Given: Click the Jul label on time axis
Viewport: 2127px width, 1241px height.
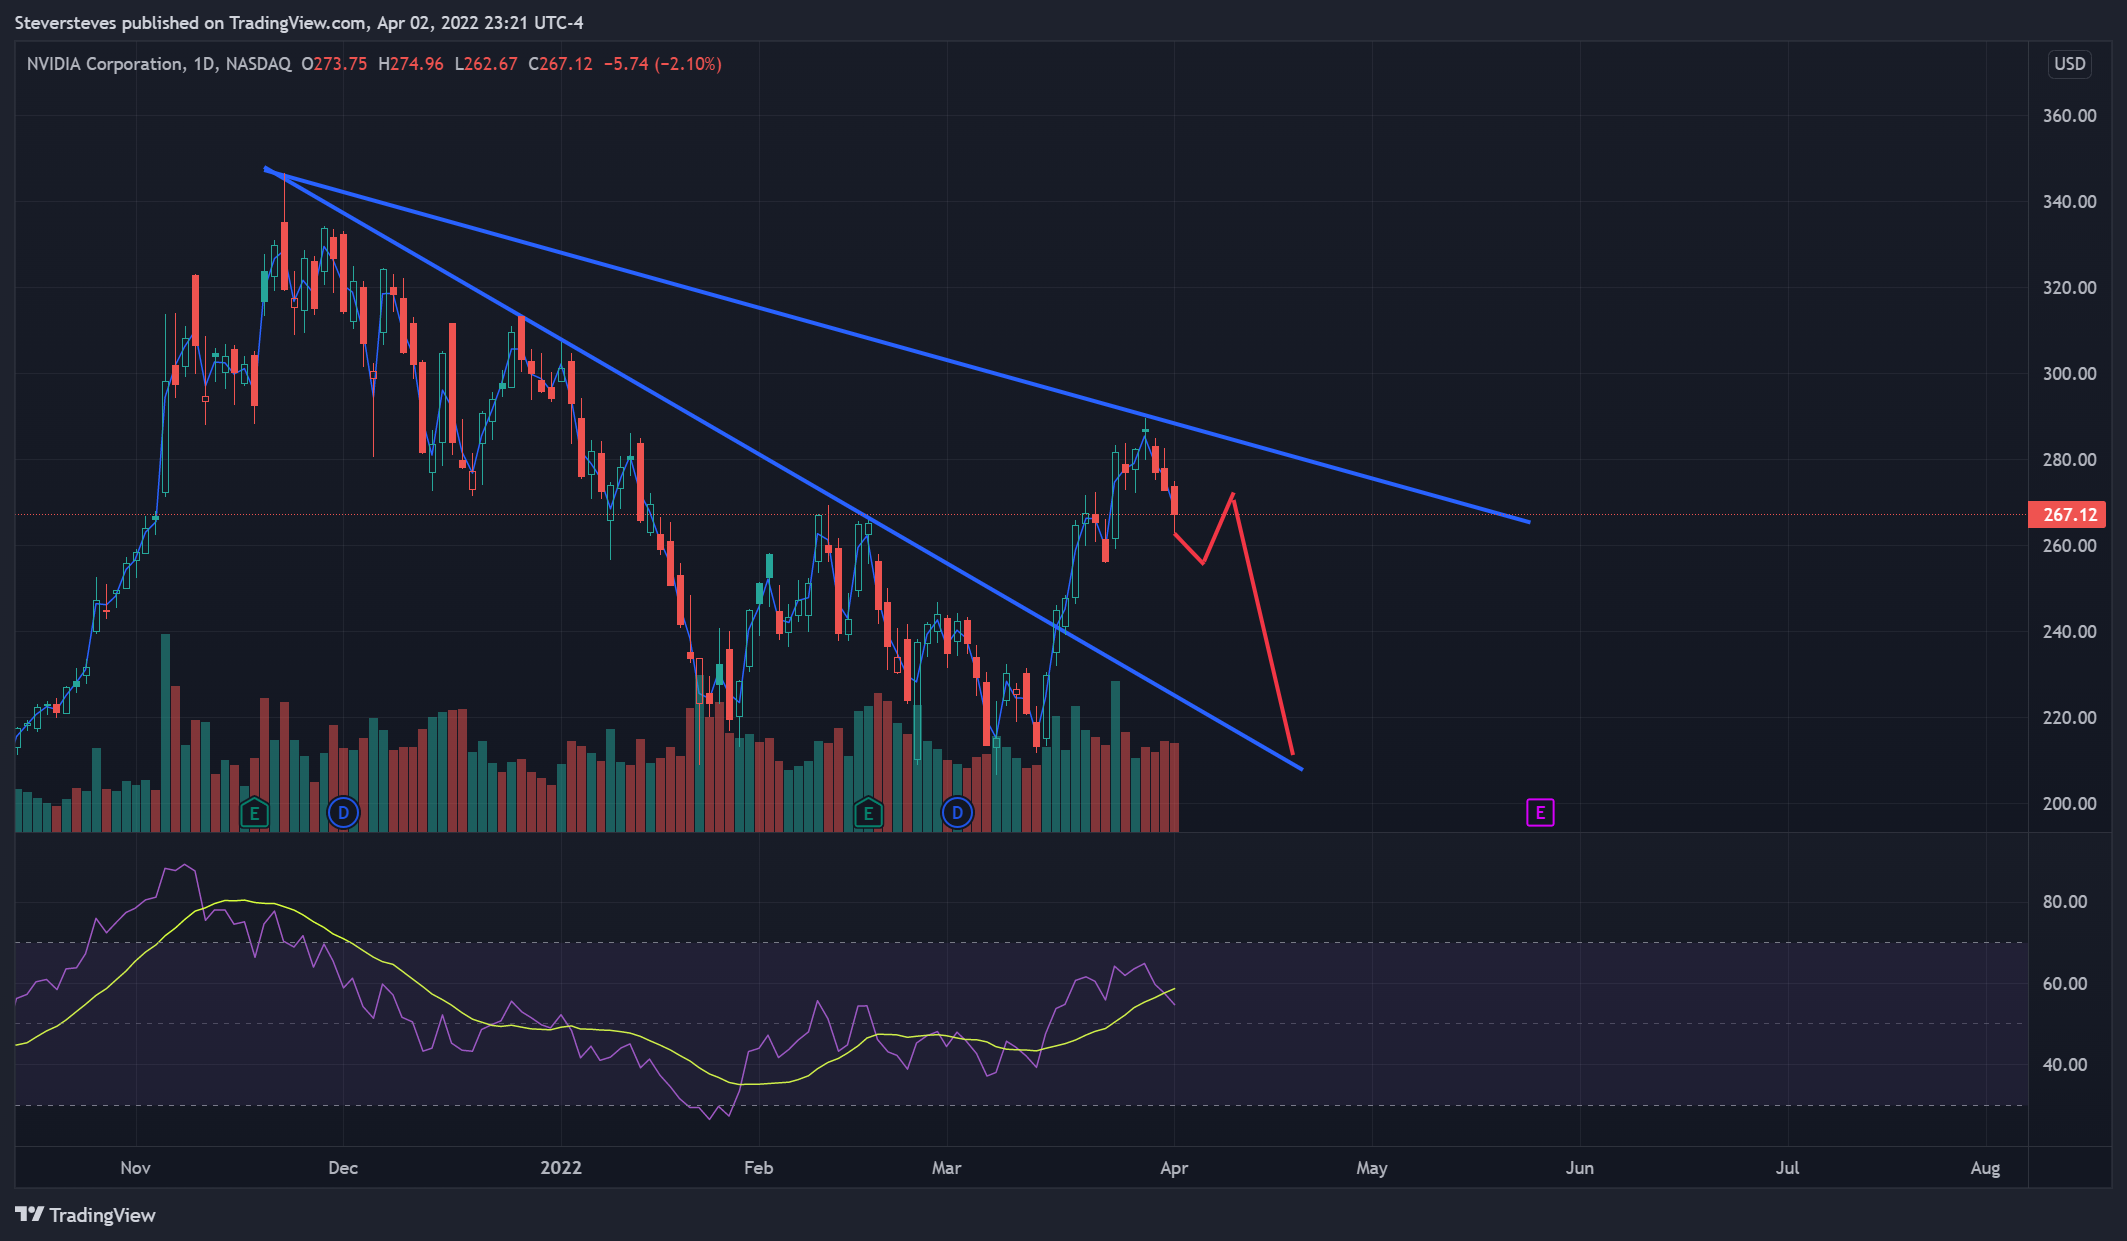Looking at the screenshot, I should click(1787, 1168).
